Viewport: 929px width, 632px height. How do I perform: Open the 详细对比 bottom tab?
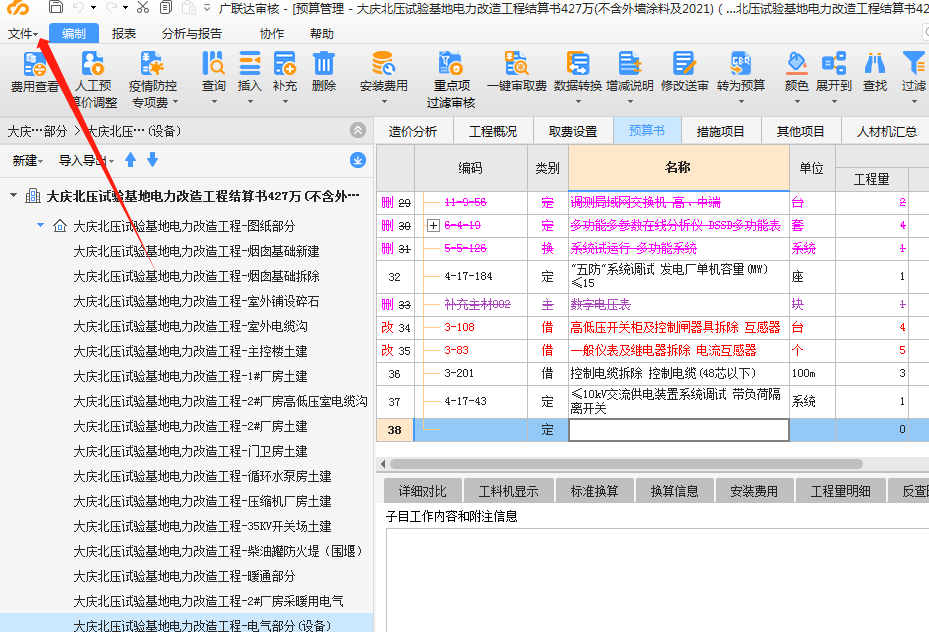[x=422, y=491]
